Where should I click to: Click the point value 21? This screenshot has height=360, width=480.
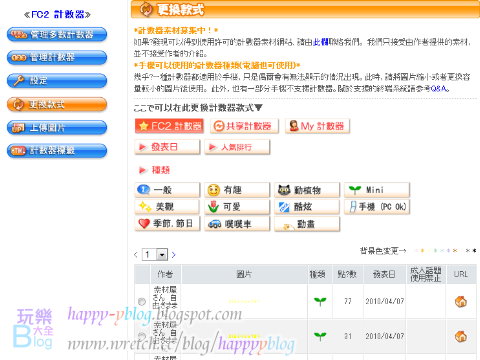[348, 336]
